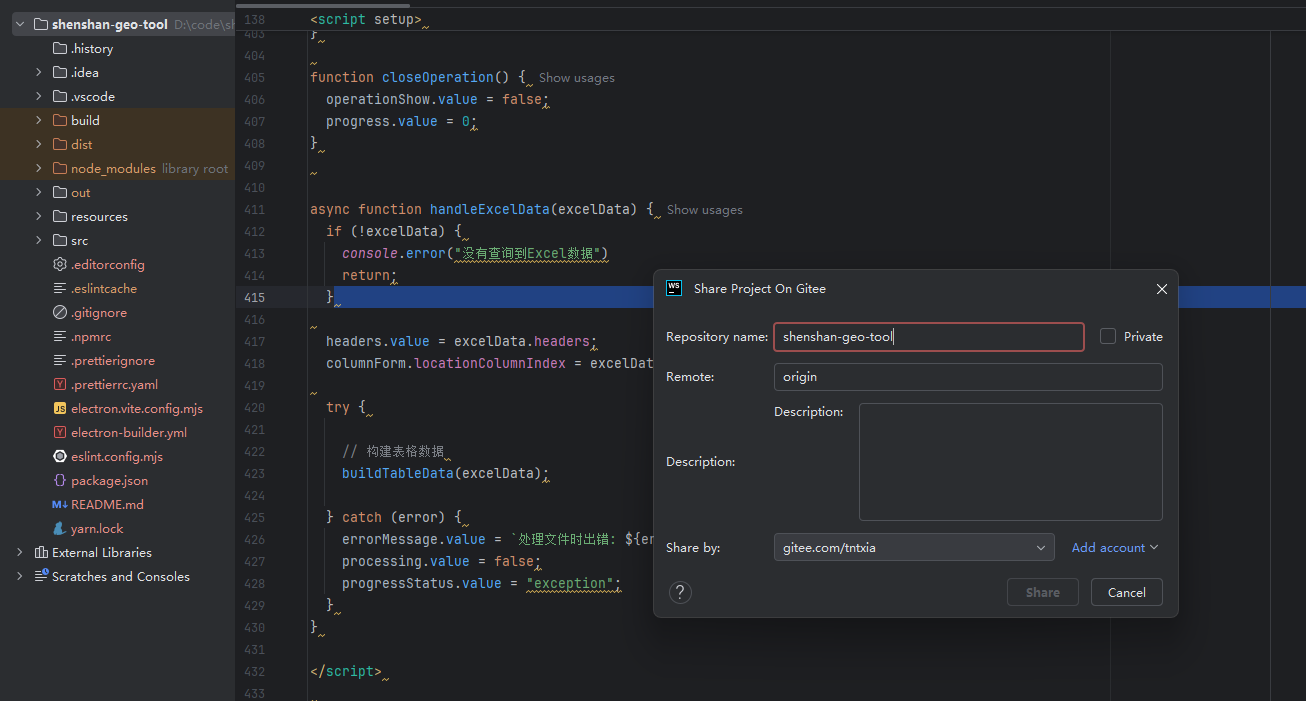Click the buildTableData(excelData) call
This screenshot has height=701, width=1306.
coord(445,473)
